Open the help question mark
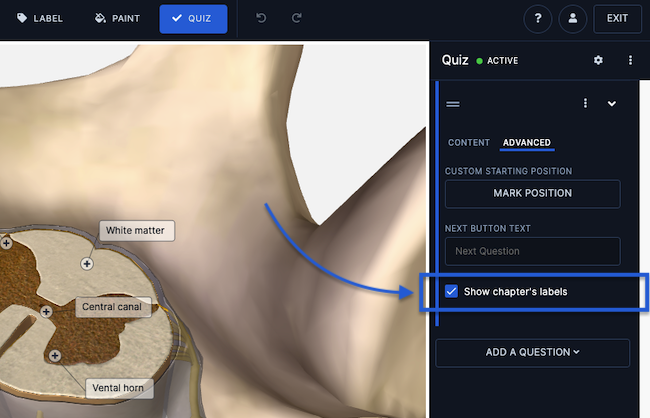650x418 pixels. [538, 19]
